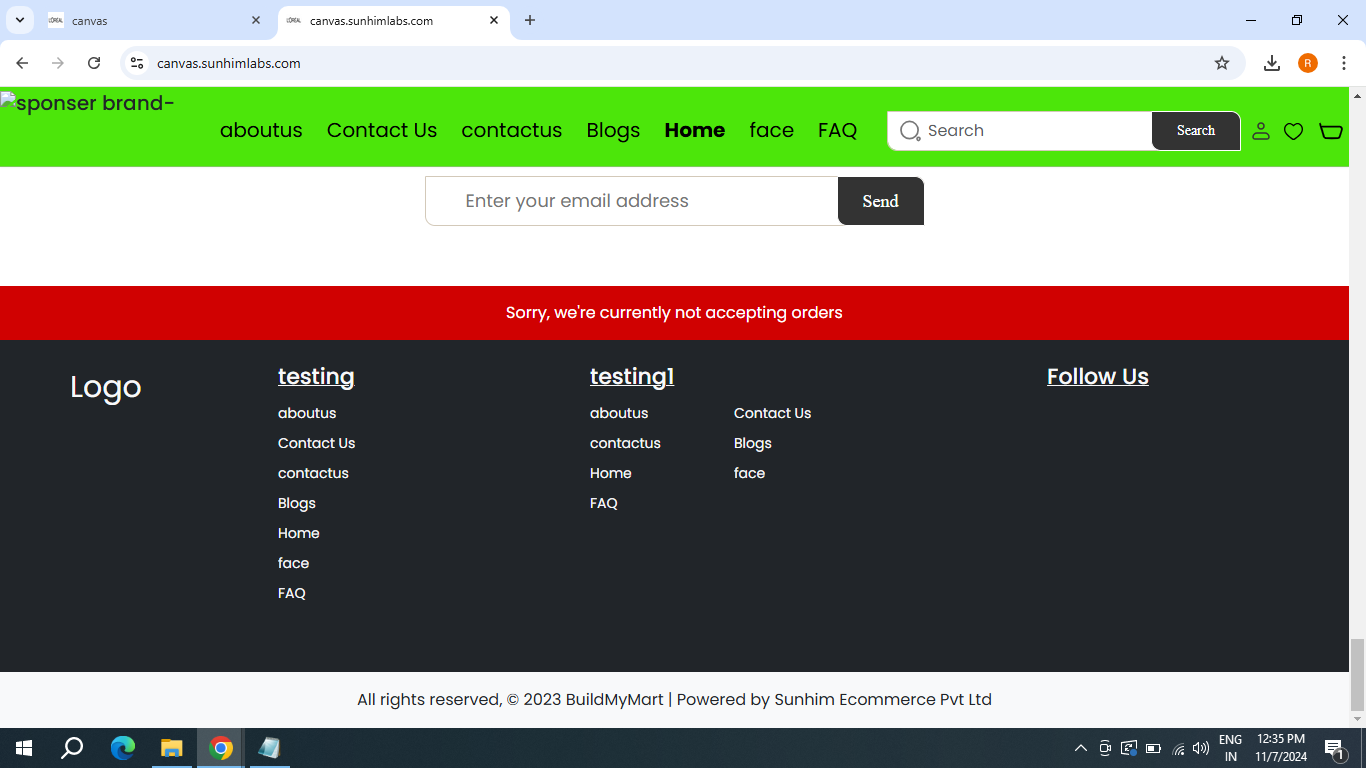Go back to previous page
The width and height of the screenshot is (1366, 768).
point(22,63)
